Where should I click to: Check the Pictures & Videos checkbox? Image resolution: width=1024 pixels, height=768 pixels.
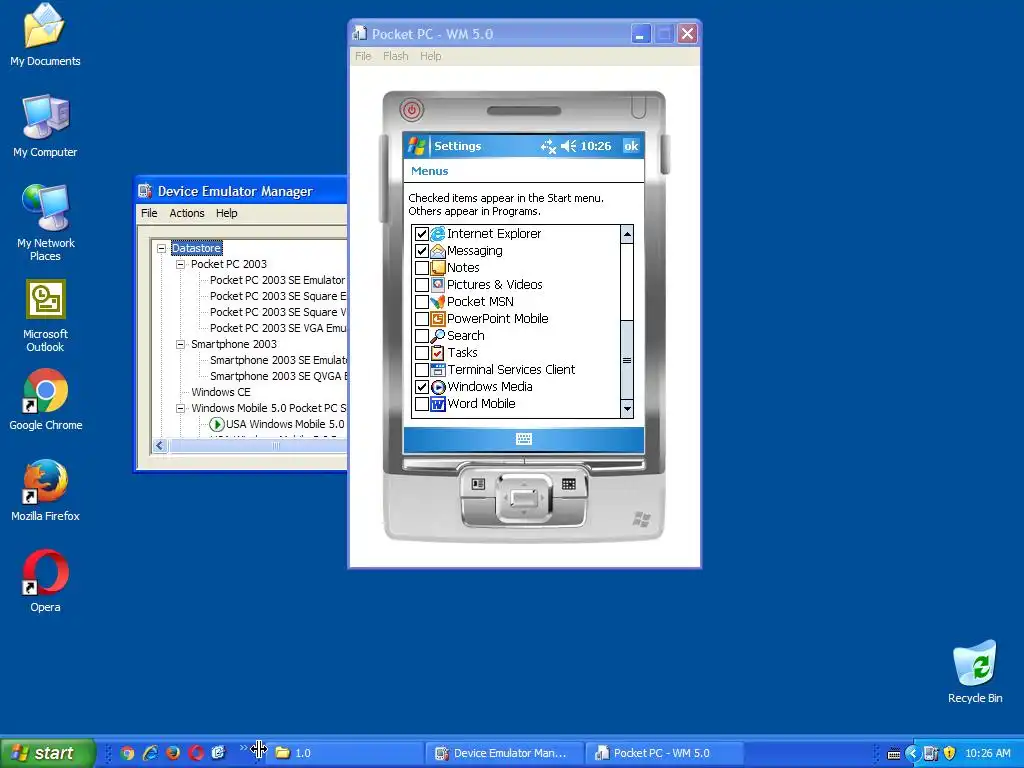coord(422,285)
